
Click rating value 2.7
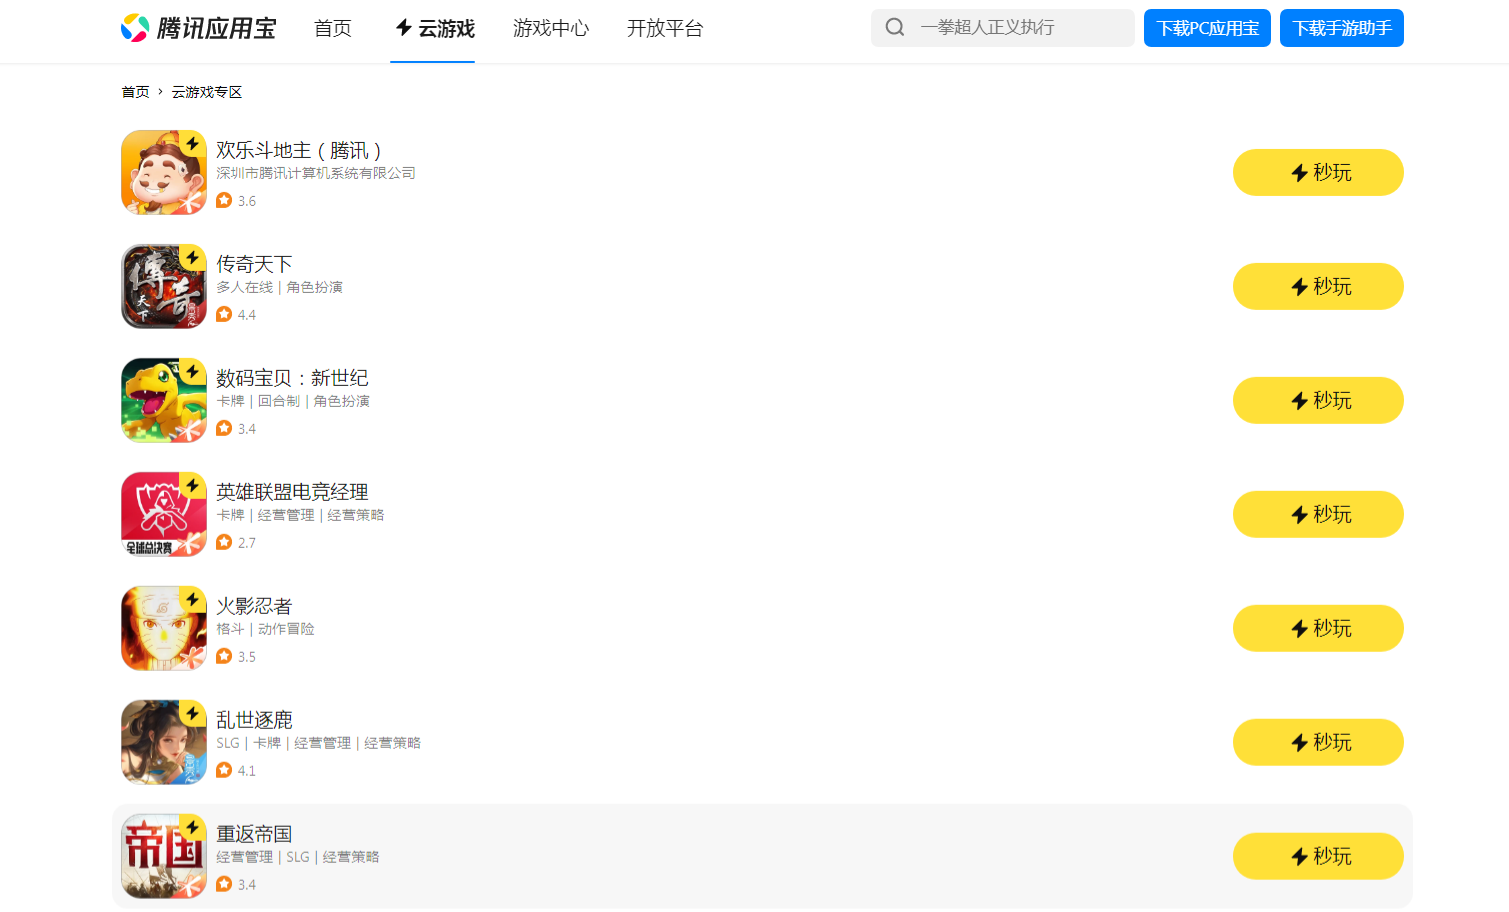click(247, 543)
